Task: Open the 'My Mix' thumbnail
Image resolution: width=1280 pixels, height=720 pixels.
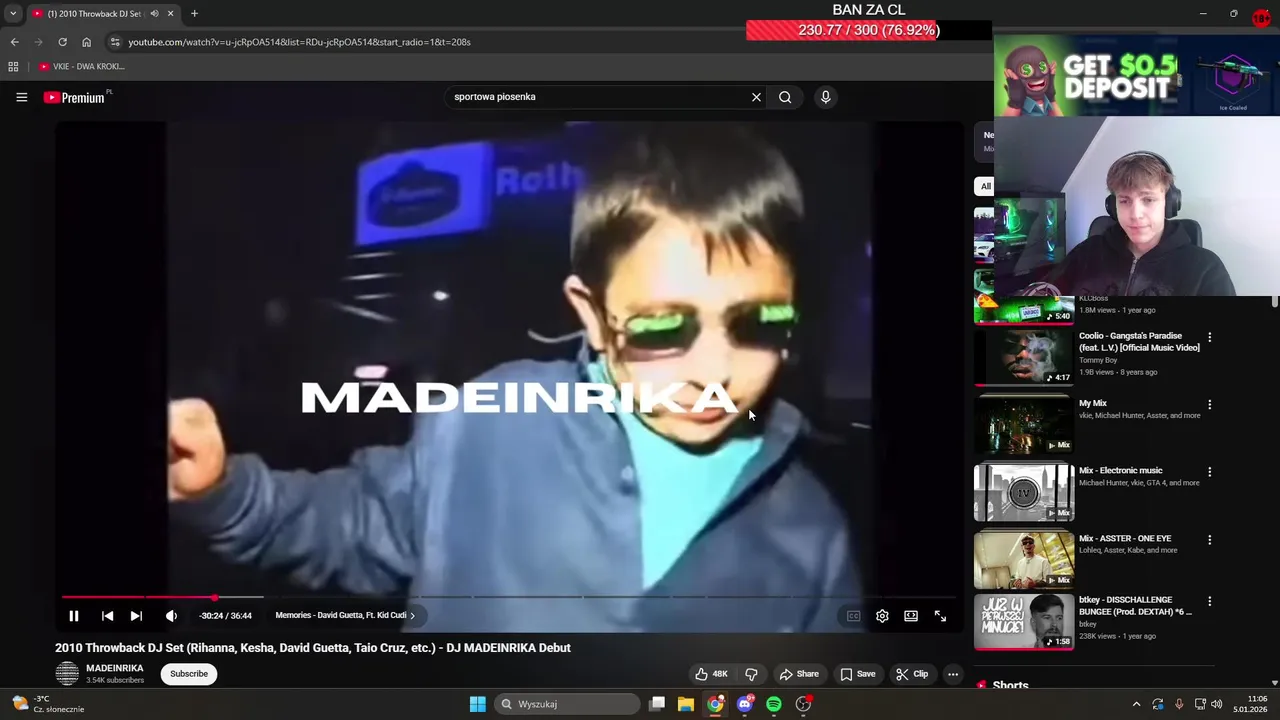Action: click(1024, 424)
